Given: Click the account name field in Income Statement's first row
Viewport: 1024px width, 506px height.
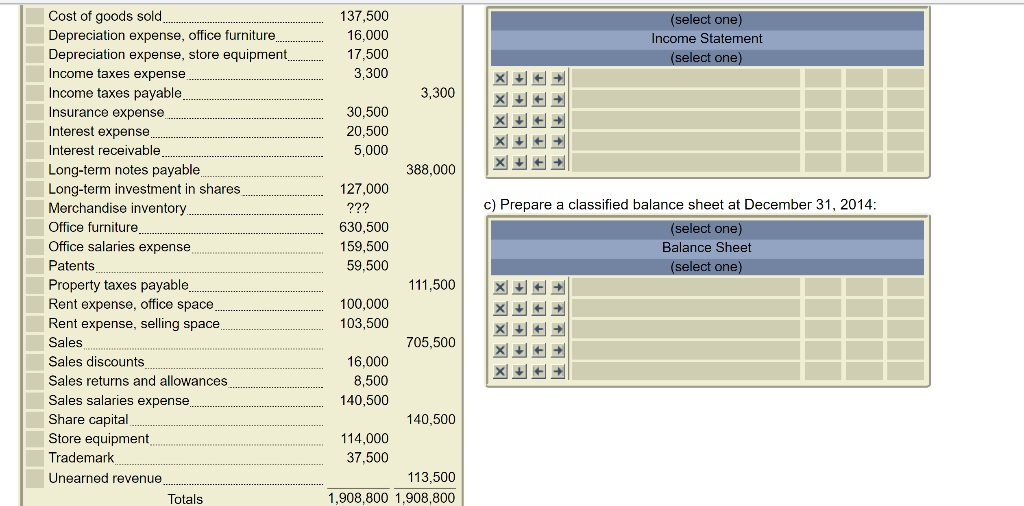Looking at the screenshot, I should (686, 78).
